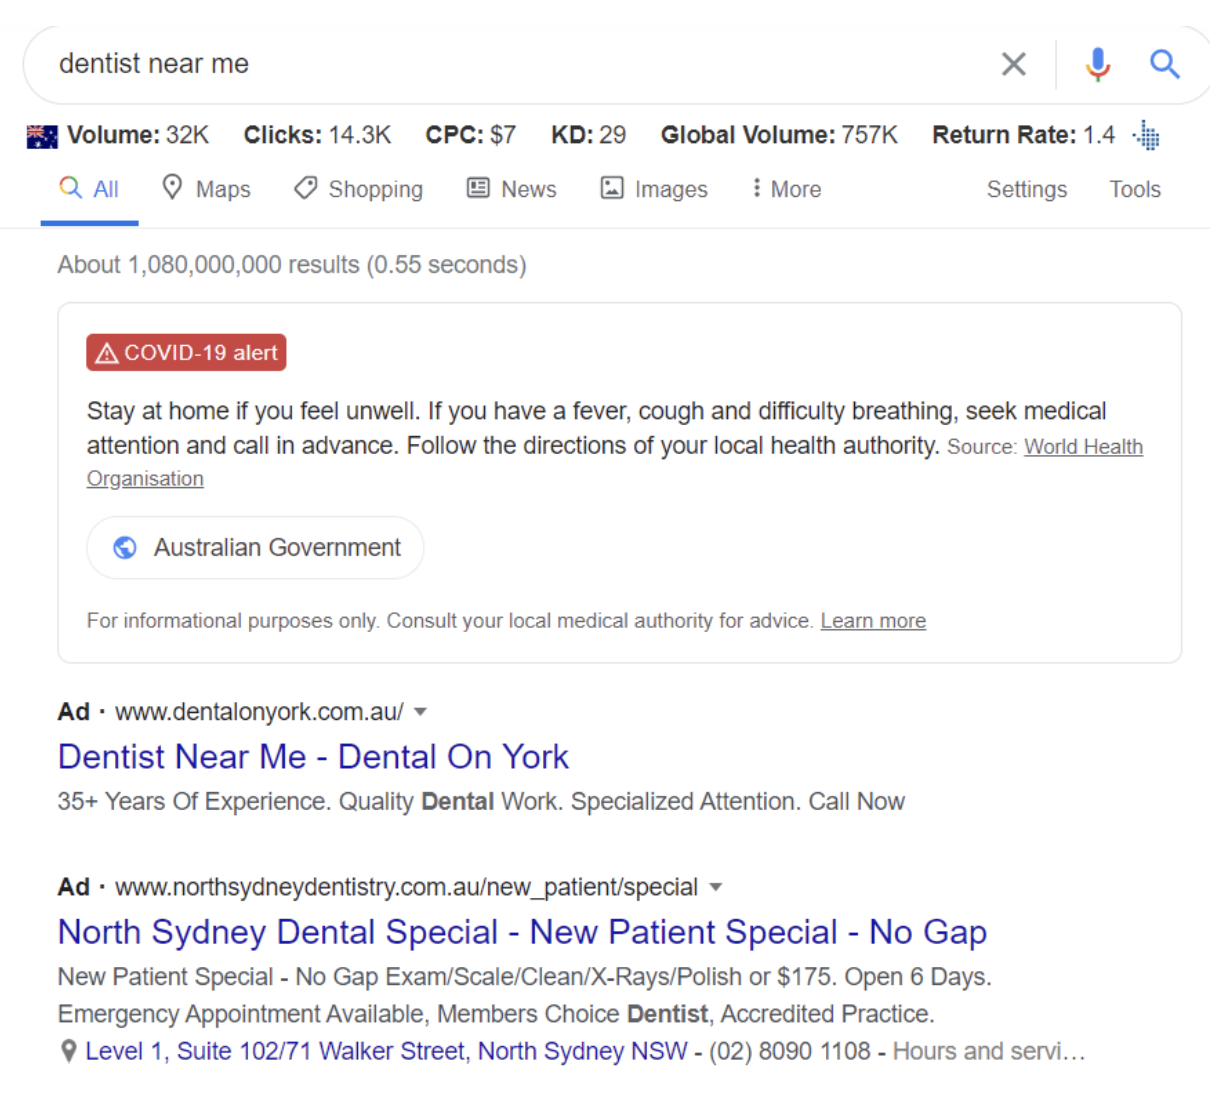Click the Australian flag icon beside Volume
The height and width of the screenshot is (1104, 1232).
42,136
